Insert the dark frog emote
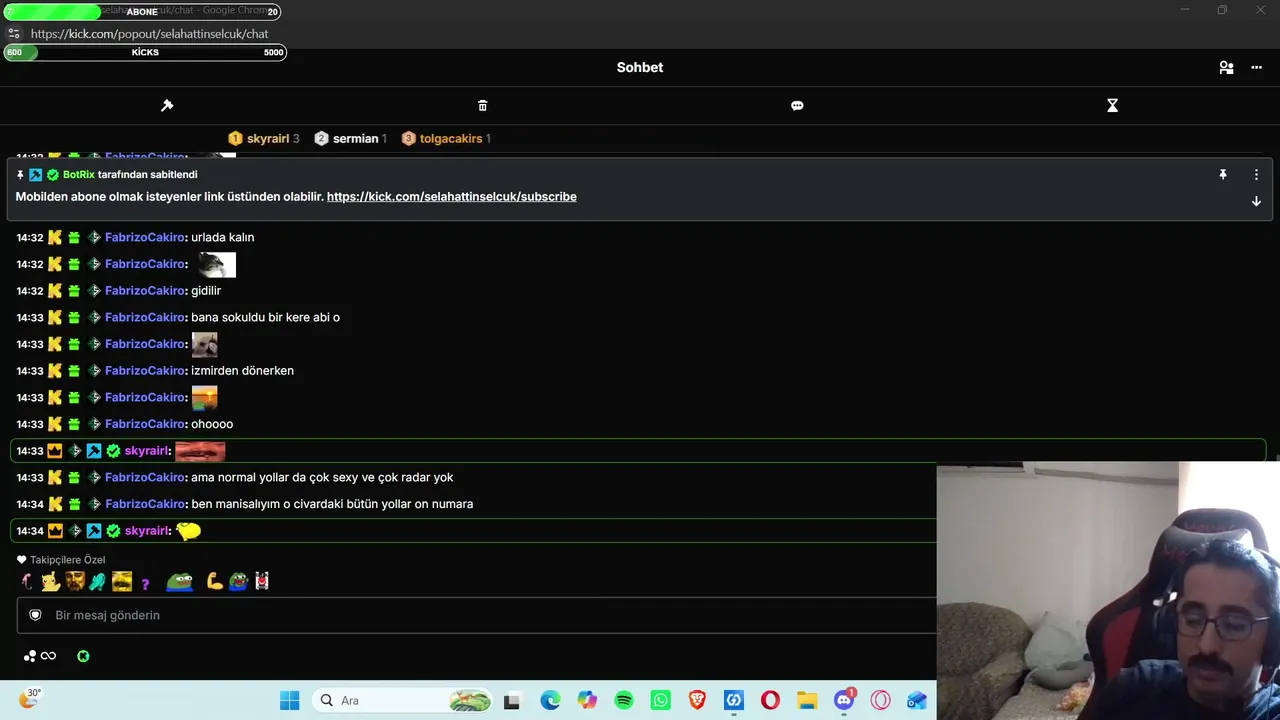The image size is (1280, 720). point(238,581)
